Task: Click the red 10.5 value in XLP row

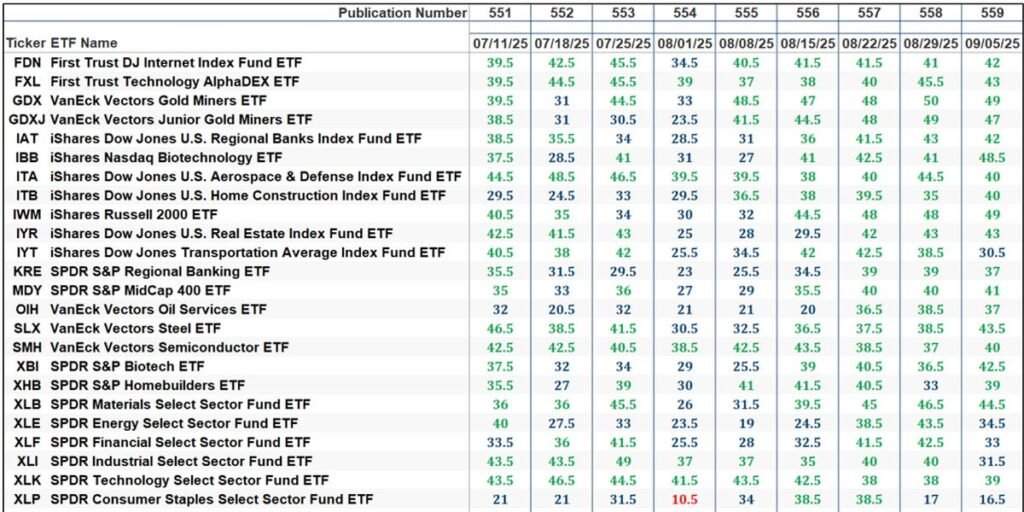Action: tap(684, 499)
